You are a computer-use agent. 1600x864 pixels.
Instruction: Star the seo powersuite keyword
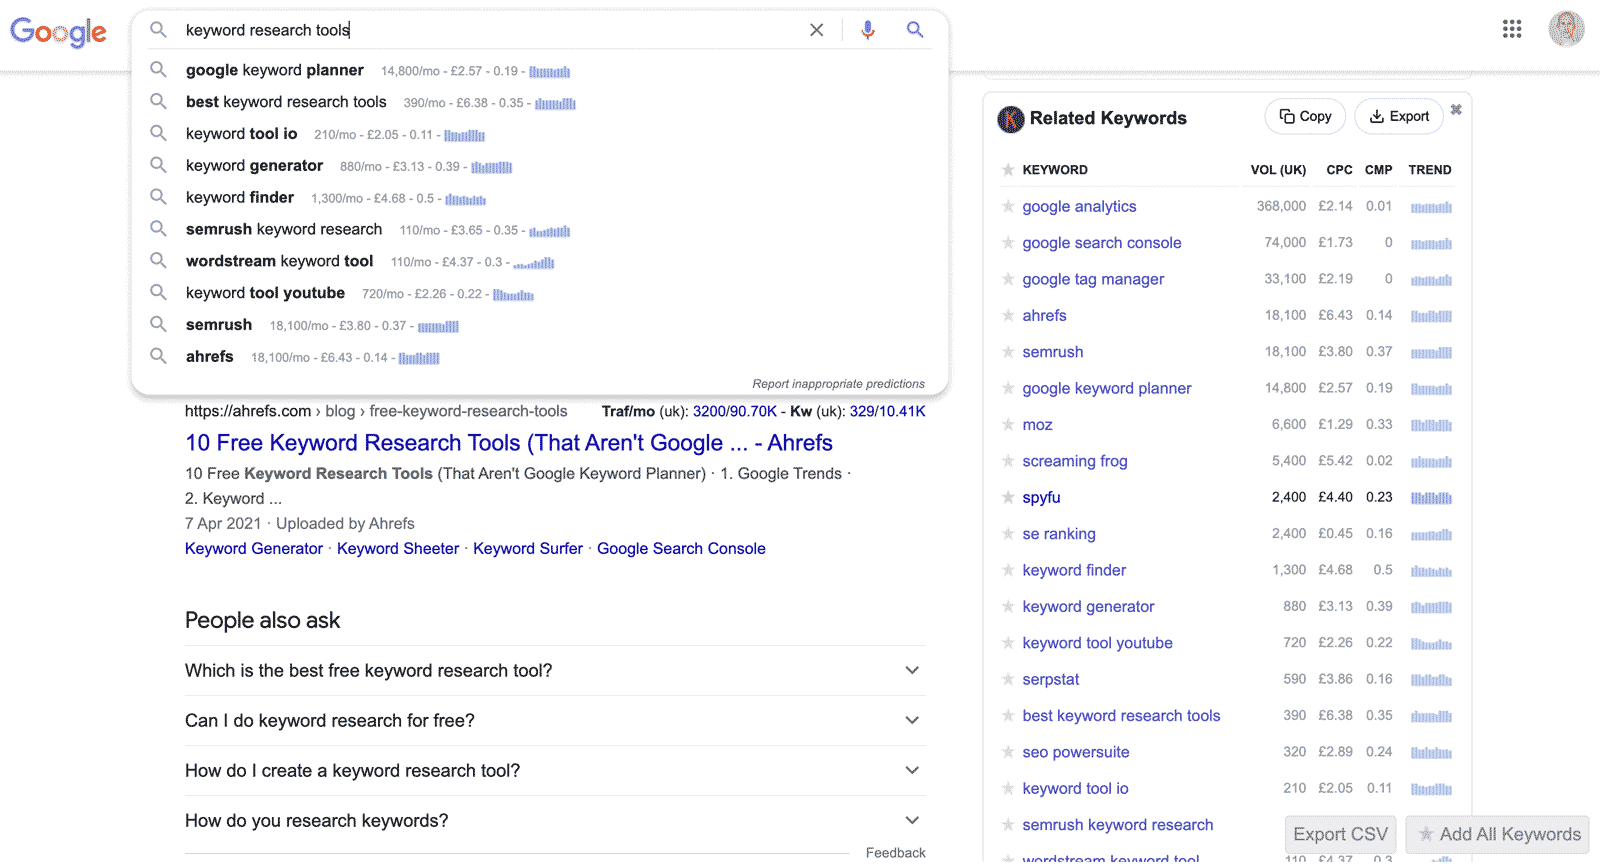pyautogui.click(x=1008, y=753)
